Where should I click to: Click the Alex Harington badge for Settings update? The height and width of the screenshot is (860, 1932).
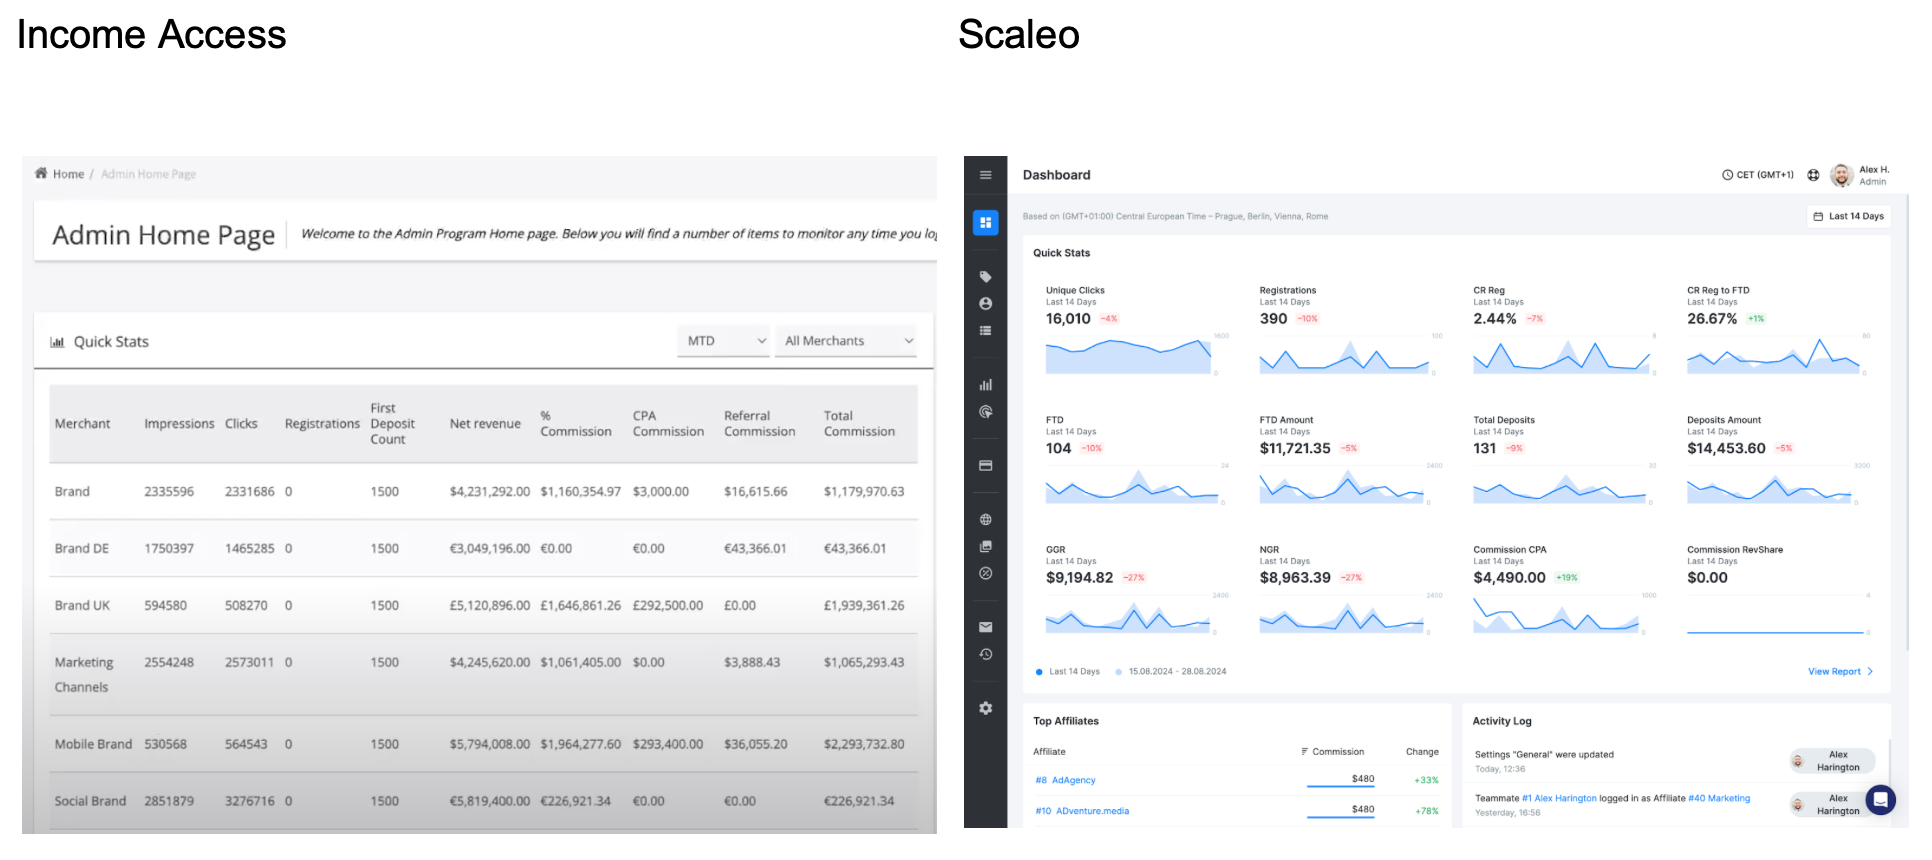click(x=1832, y=762)
